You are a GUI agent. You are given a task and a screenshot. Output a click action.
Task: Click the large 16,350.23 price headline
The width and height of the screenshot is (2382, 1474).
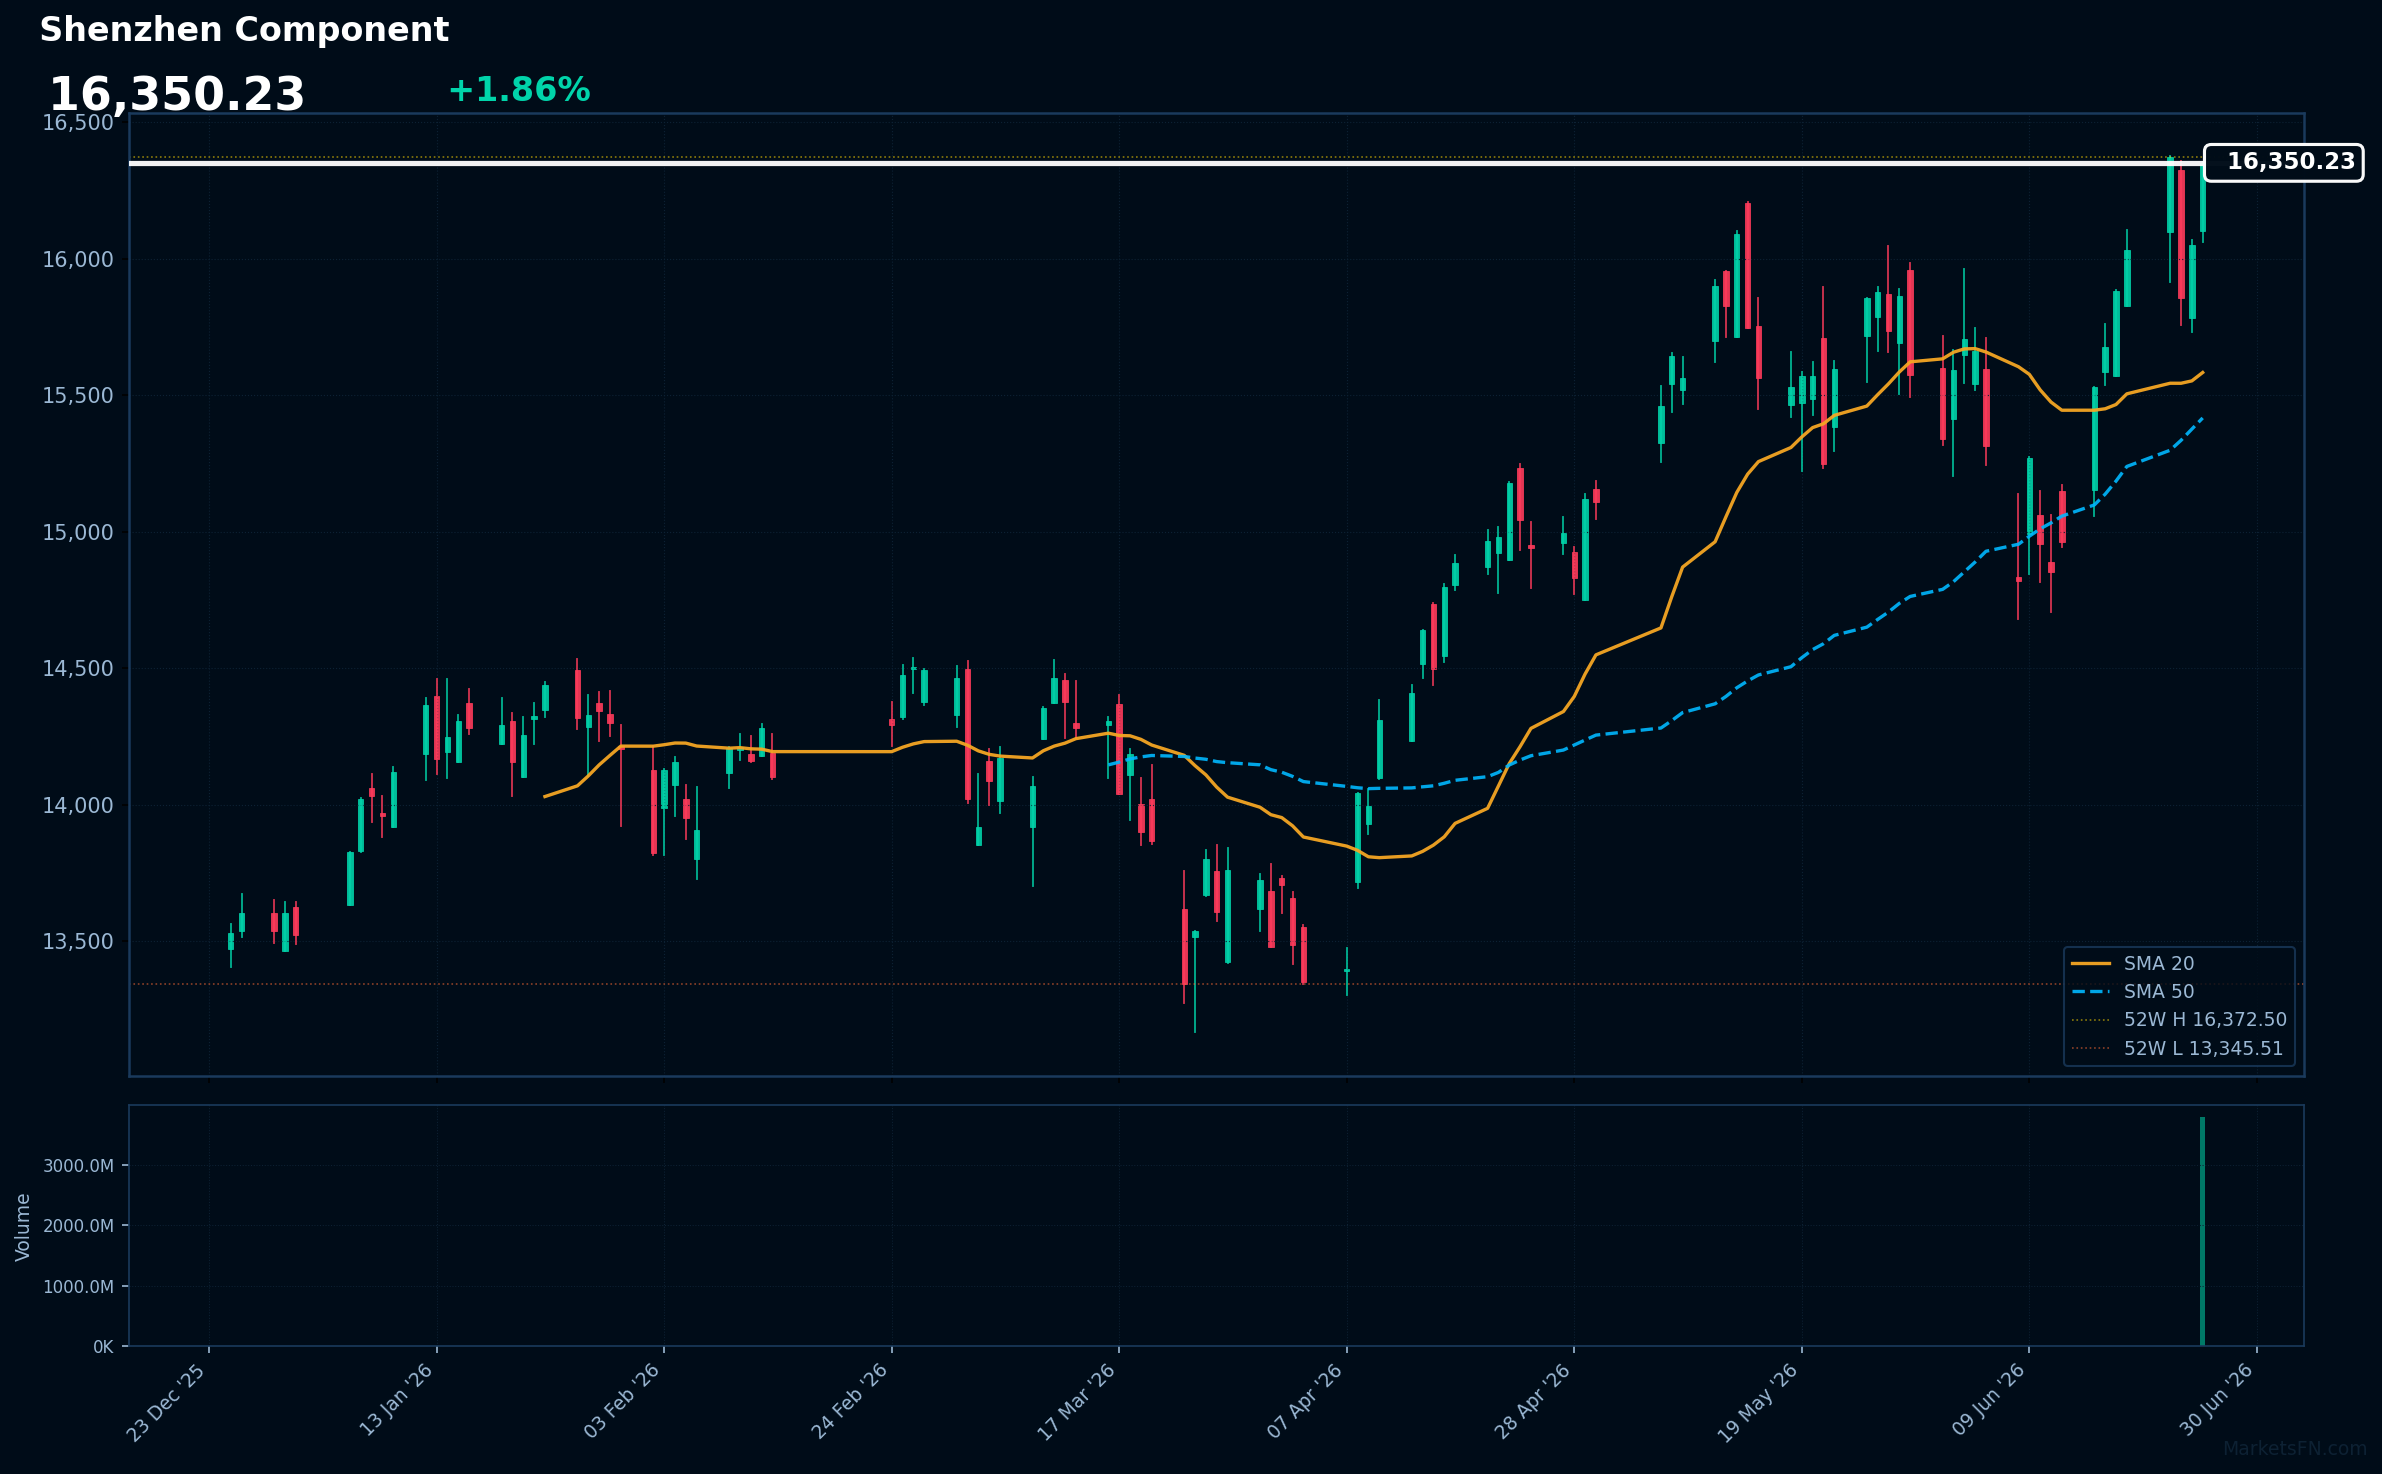pos(177,95)
